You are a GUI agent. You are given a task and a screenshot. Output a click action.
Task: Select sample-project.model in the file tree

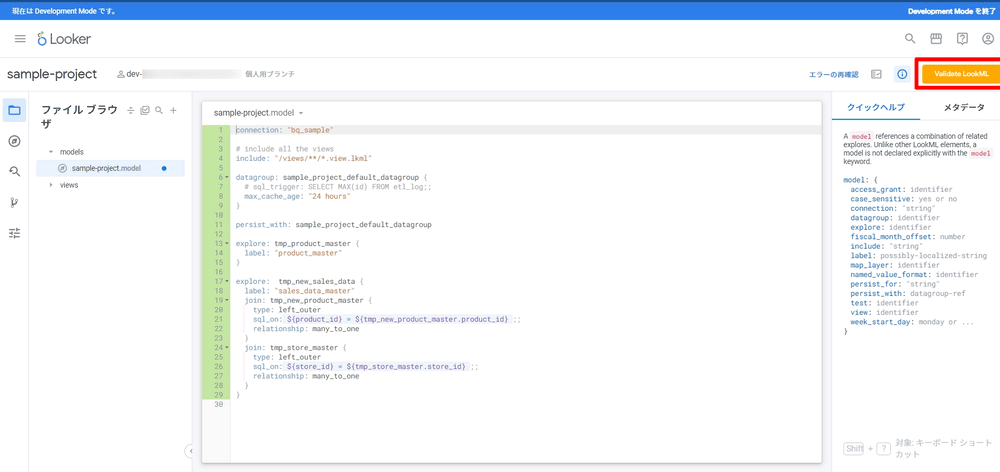tap(110, 168)
